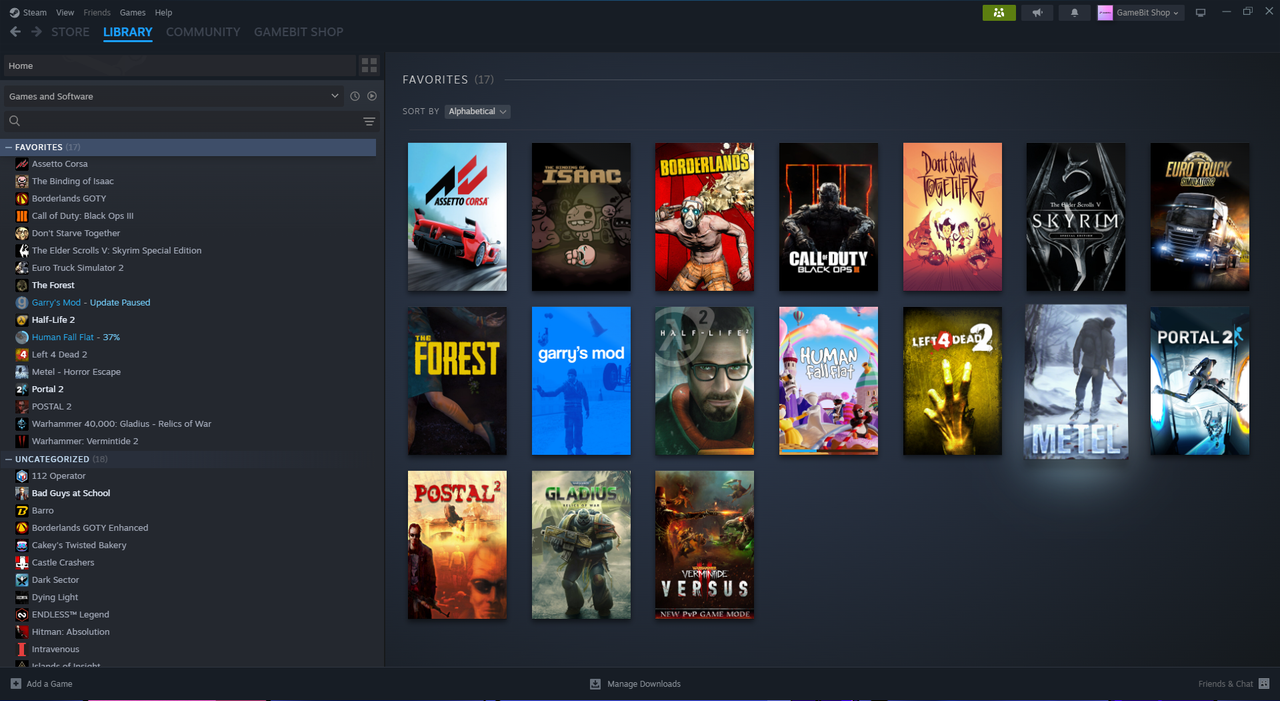
Task: Select Borderlands GOTY Enhanced in sidebar
Action: pyautogui.click(x=90, y=528)
